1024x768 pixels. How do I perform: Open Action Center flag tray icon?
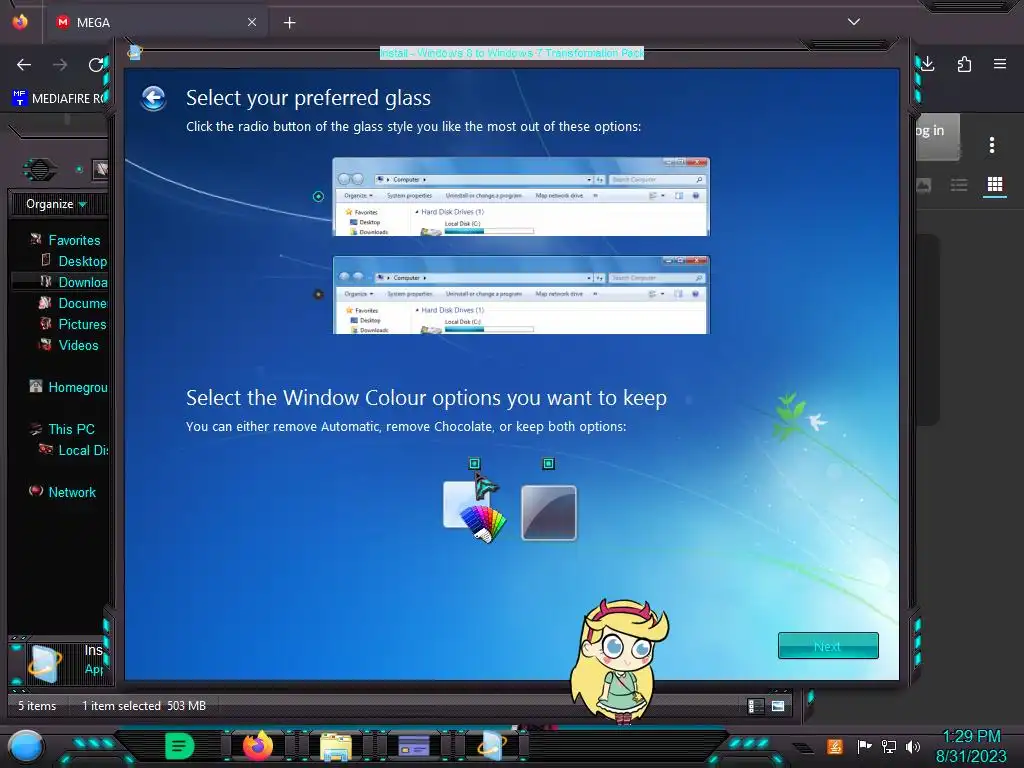[864, 746]
